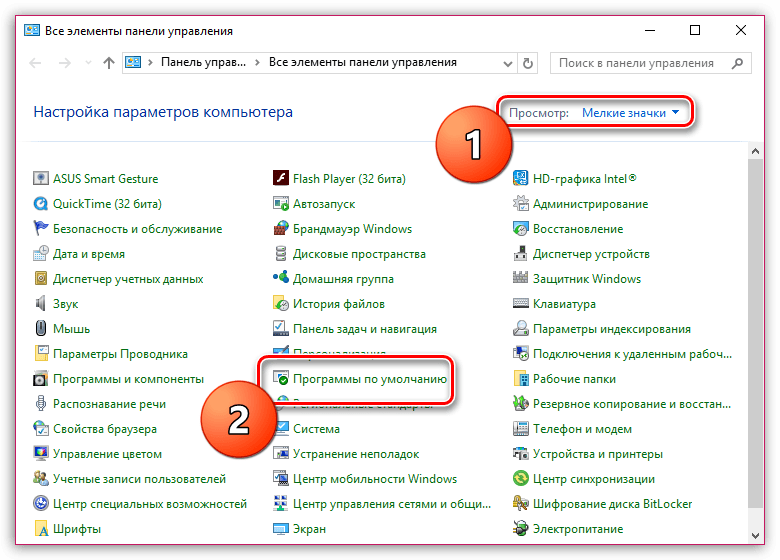This screenshot has width=780, height=560.
Task: Open the Восстановление link
Action: (x=578, y=229)
